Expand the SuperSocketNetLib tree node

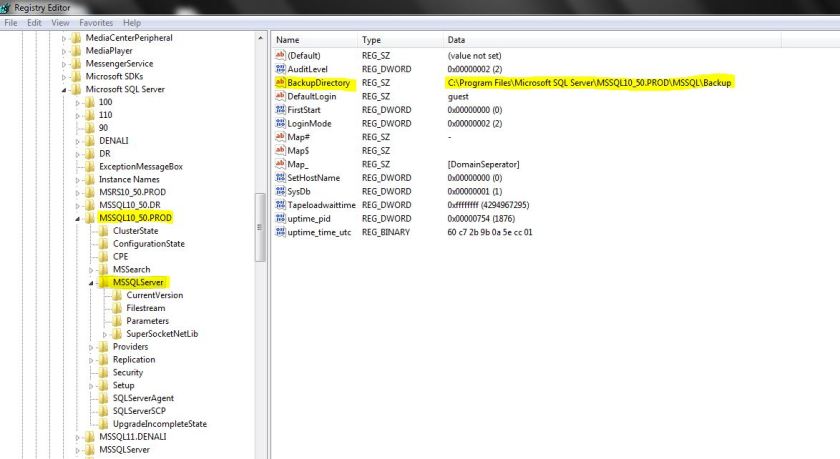point(105,334)
